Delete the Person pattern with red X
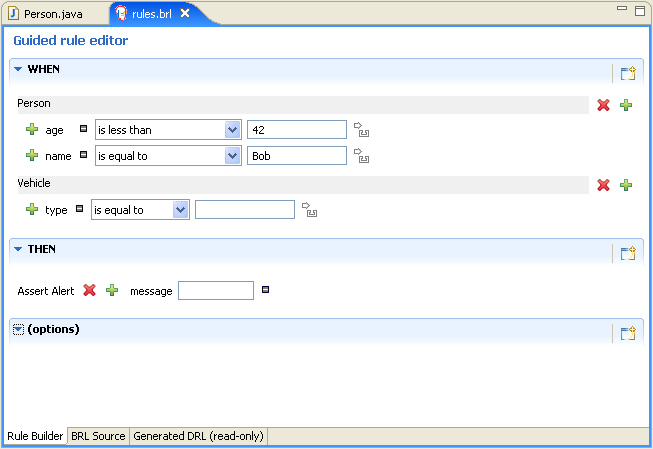The width and height of the screenshot is (653, 449). pos(603,105)
